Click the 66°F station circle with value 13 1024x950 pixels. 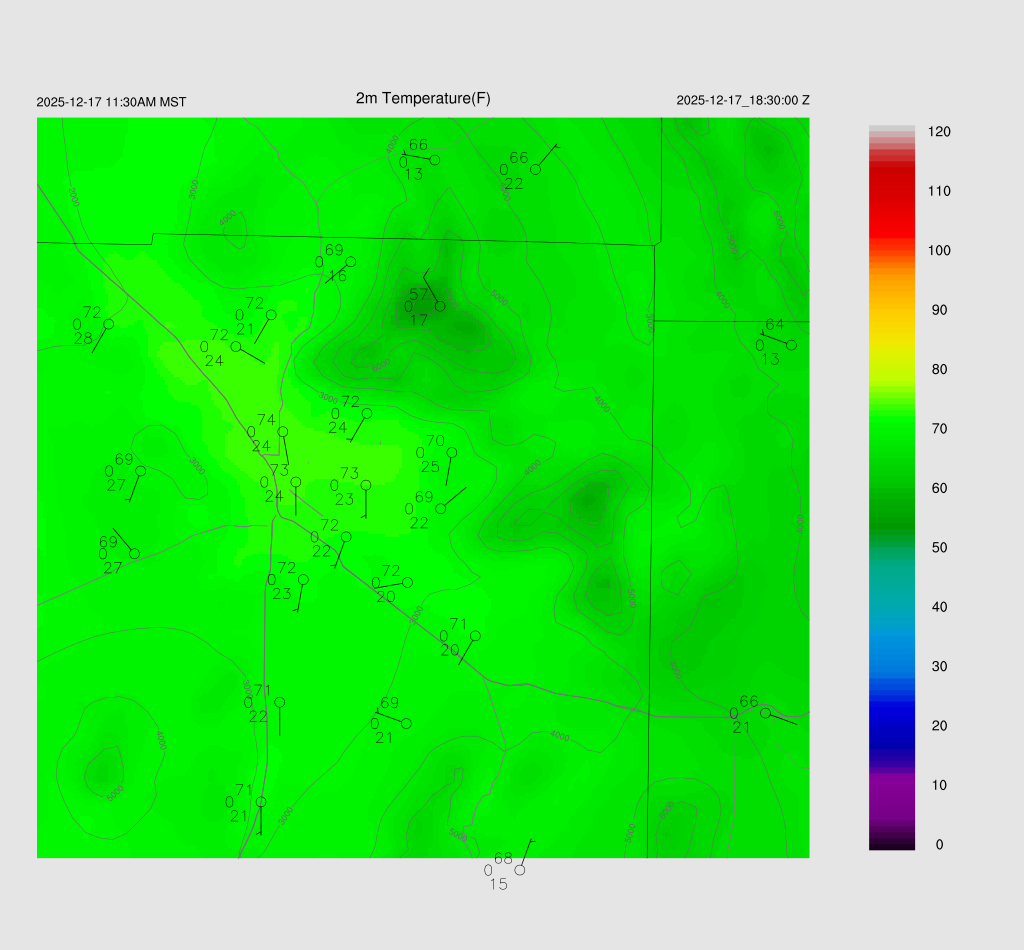click(x=435, y=160)
